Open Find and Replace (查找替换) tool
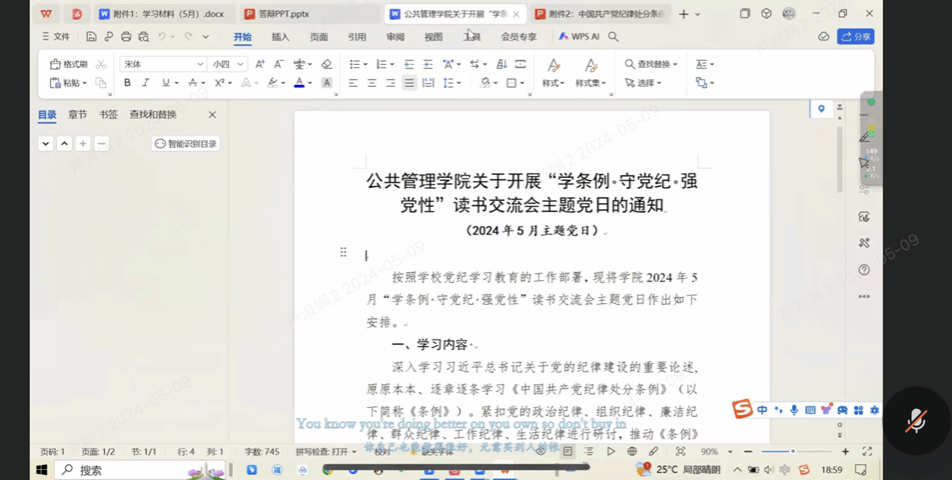Viewport: 952px width, 480px height. (x=650, y=64)
